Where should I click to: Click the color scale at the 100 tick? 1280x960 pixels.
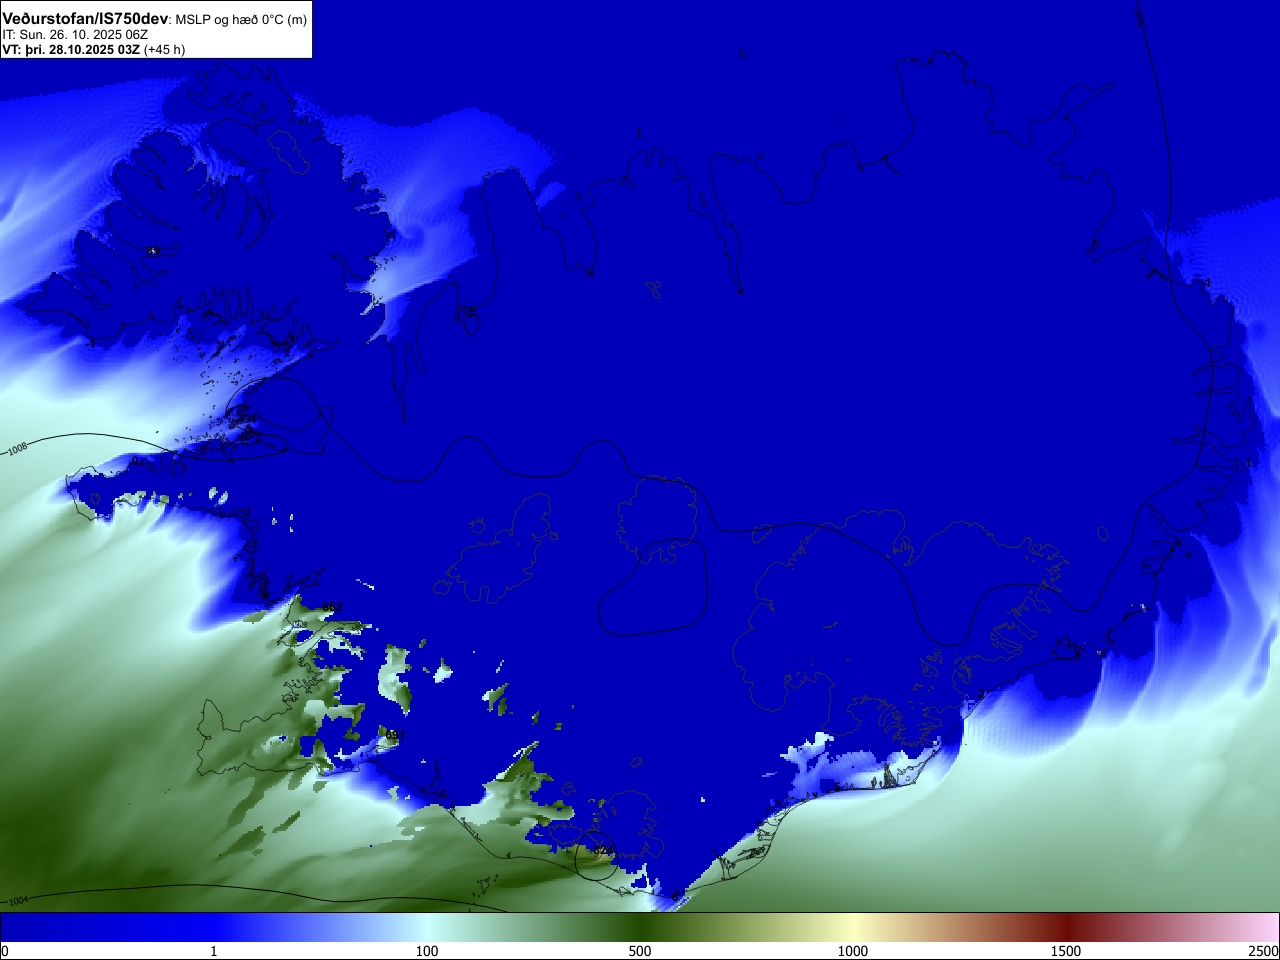[x=427, y=951]
